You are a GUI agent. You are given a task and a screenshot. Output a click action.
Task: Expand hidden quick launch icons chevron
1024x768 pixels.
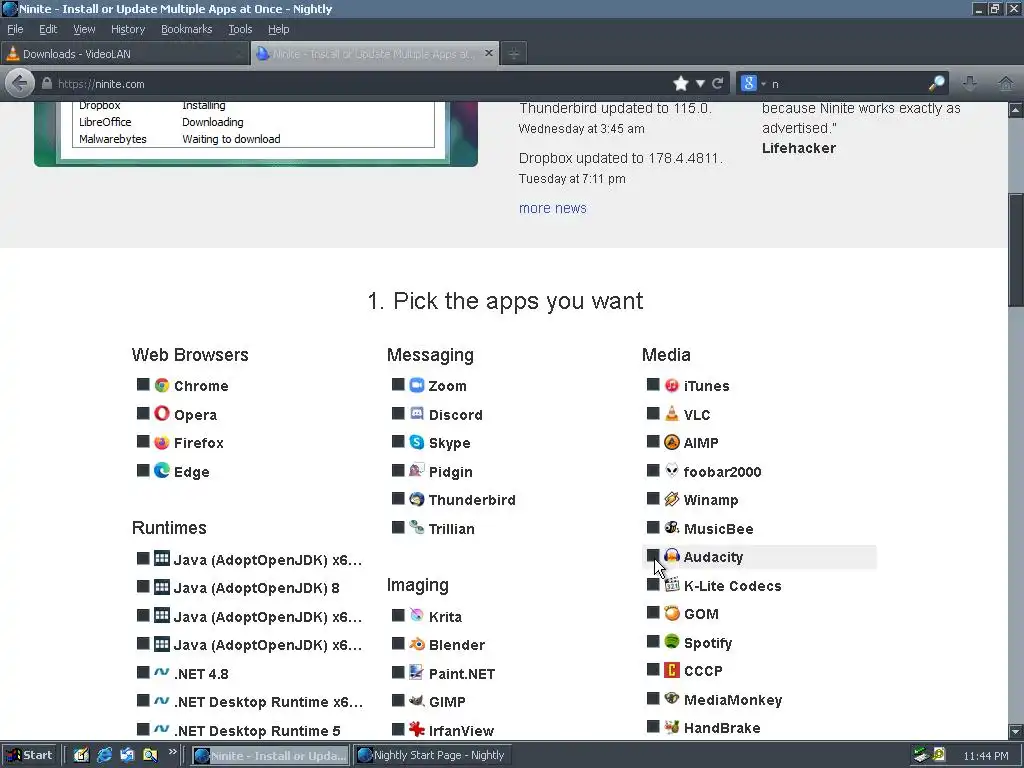point(172,752)
